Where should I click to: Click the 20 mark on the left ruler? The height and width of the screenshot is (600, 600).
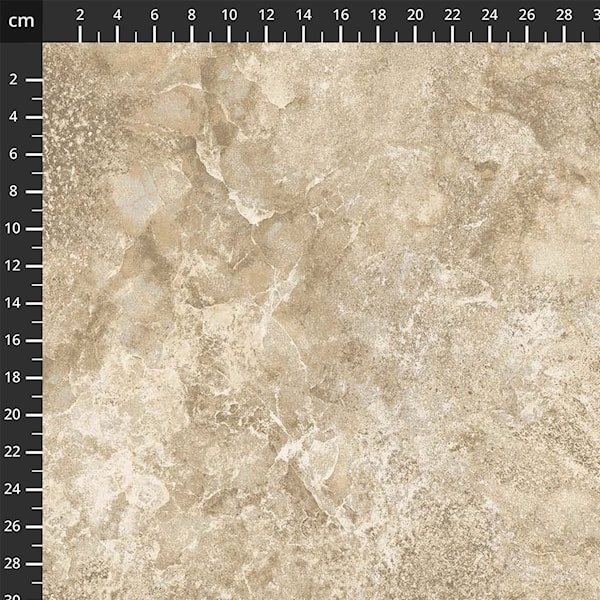(x=15, y=415)
